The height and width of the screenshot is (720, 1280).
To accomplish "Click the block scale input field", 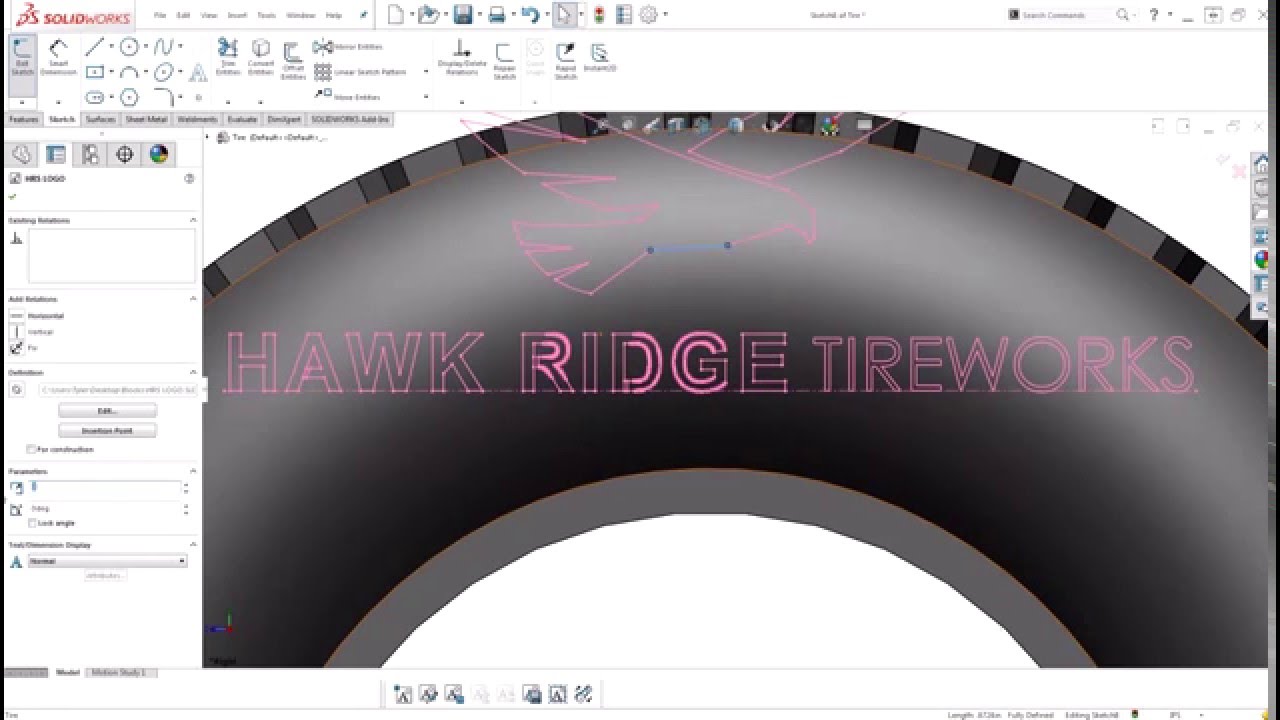I will [x=105, y=488].
